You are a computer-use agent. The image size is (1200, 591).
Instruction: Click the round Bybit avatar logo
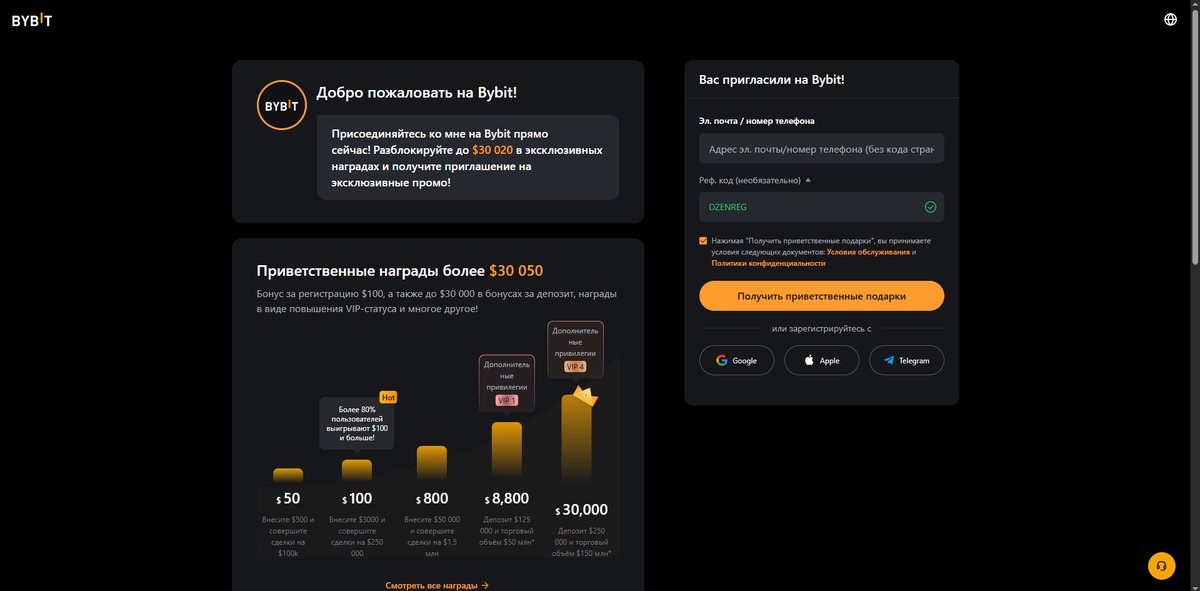click(282, 105)
